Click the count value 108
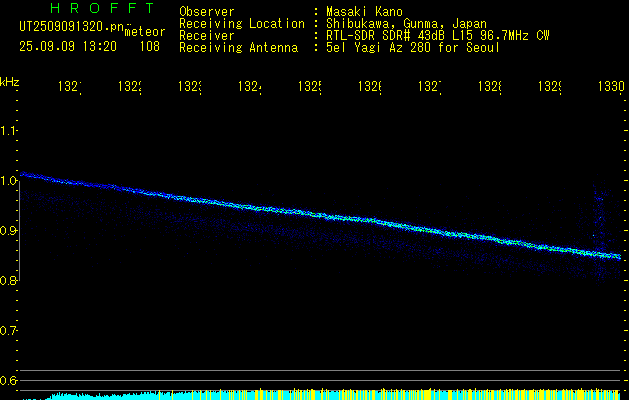Image resolution: width=629 pixels, height=400 pixels. (150, 47)
